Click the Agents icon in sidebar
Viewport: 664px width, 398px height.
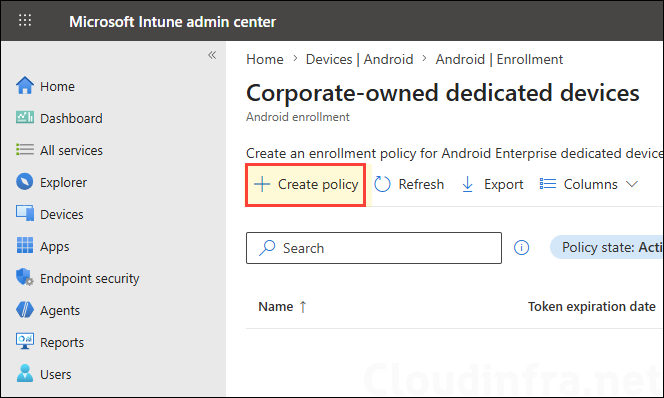click(x=25, y=310)
